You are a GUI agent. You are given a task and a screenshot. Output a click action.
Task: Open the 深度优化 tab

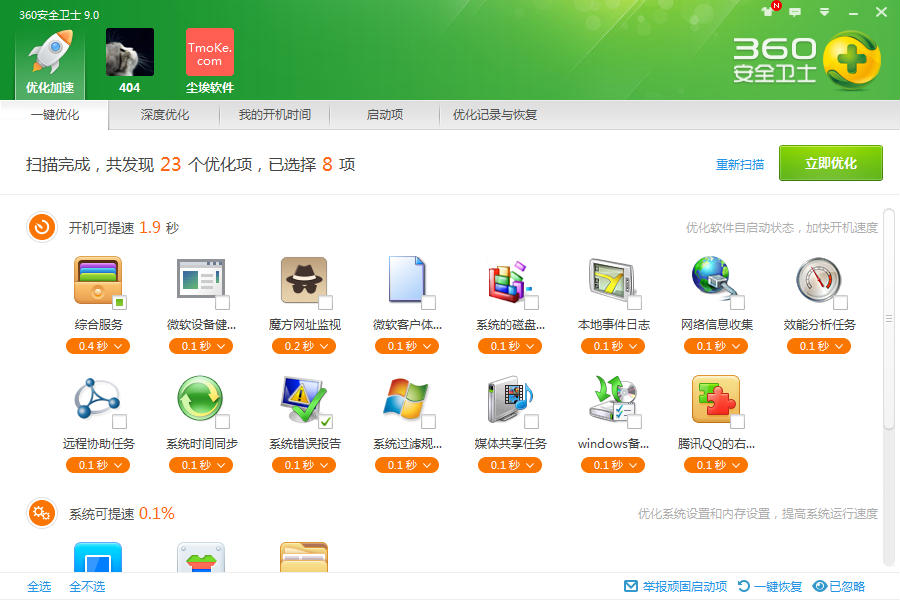point(164,115)
